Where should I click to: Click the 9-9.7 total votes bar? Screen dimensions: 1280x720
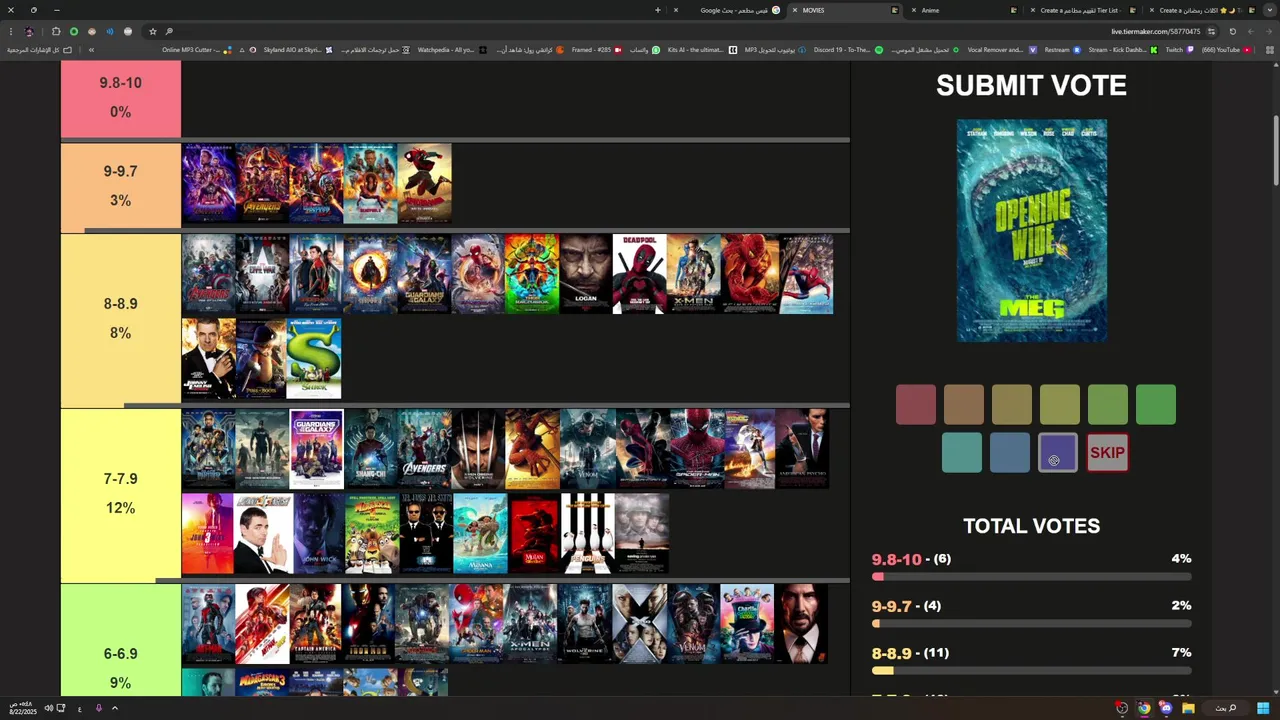pos(1032,624)
